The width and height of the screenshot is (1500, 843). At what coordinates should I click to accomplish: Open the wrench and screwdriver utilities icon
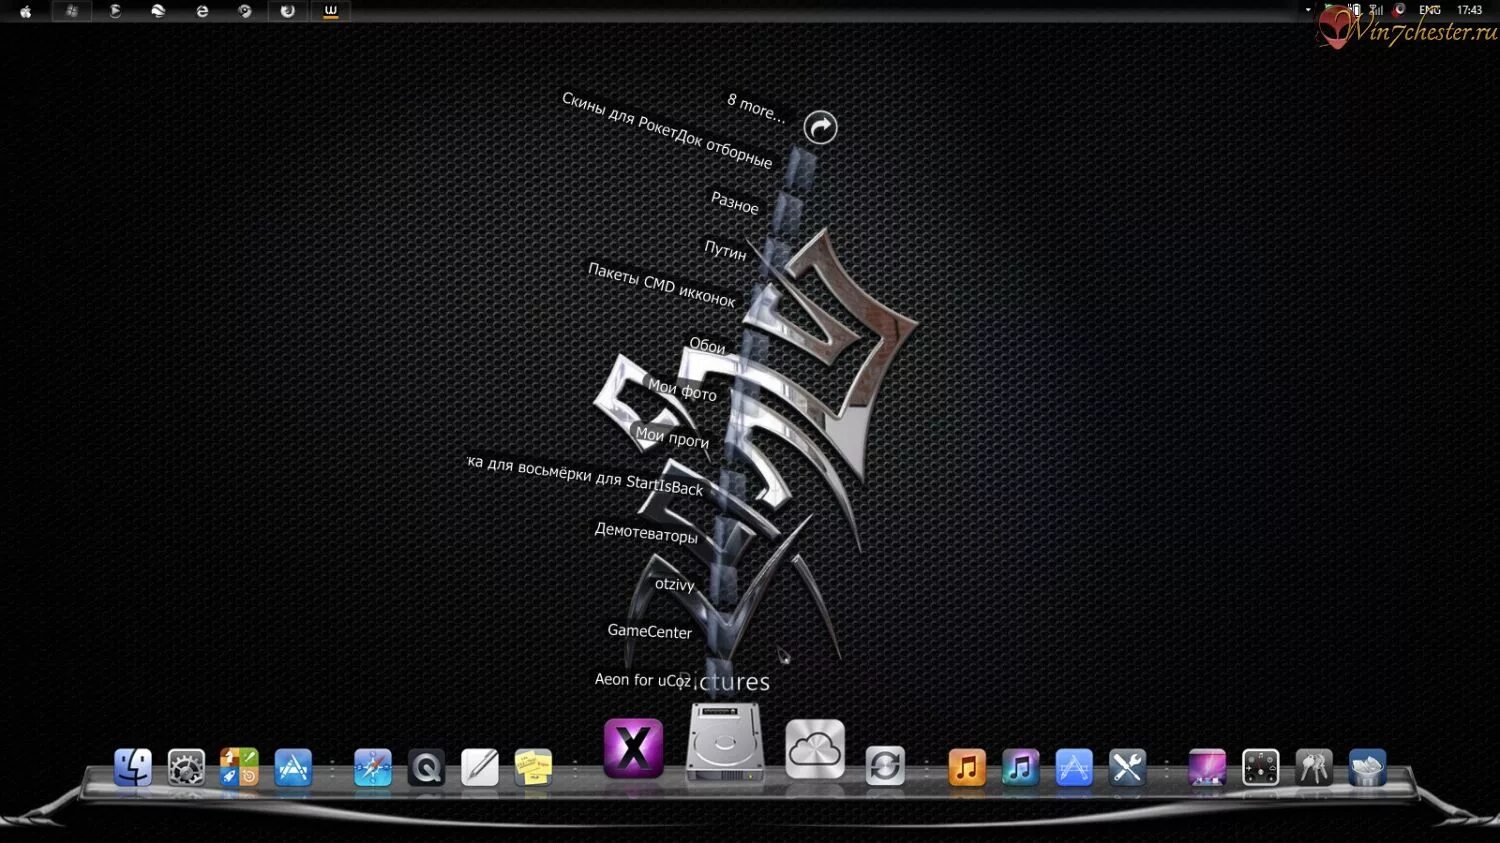pyautogui.click(x=1127, y=768)
